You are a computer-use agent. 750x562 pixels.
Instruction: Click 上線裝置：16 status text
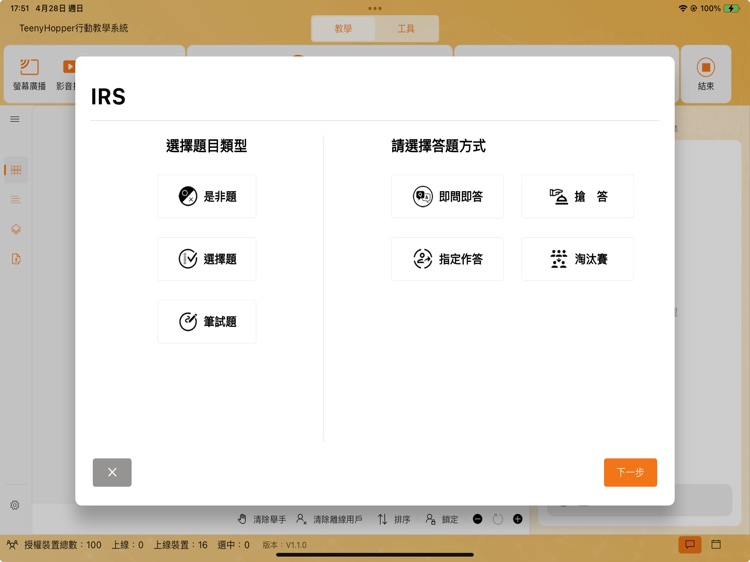[x=180, y=545]
